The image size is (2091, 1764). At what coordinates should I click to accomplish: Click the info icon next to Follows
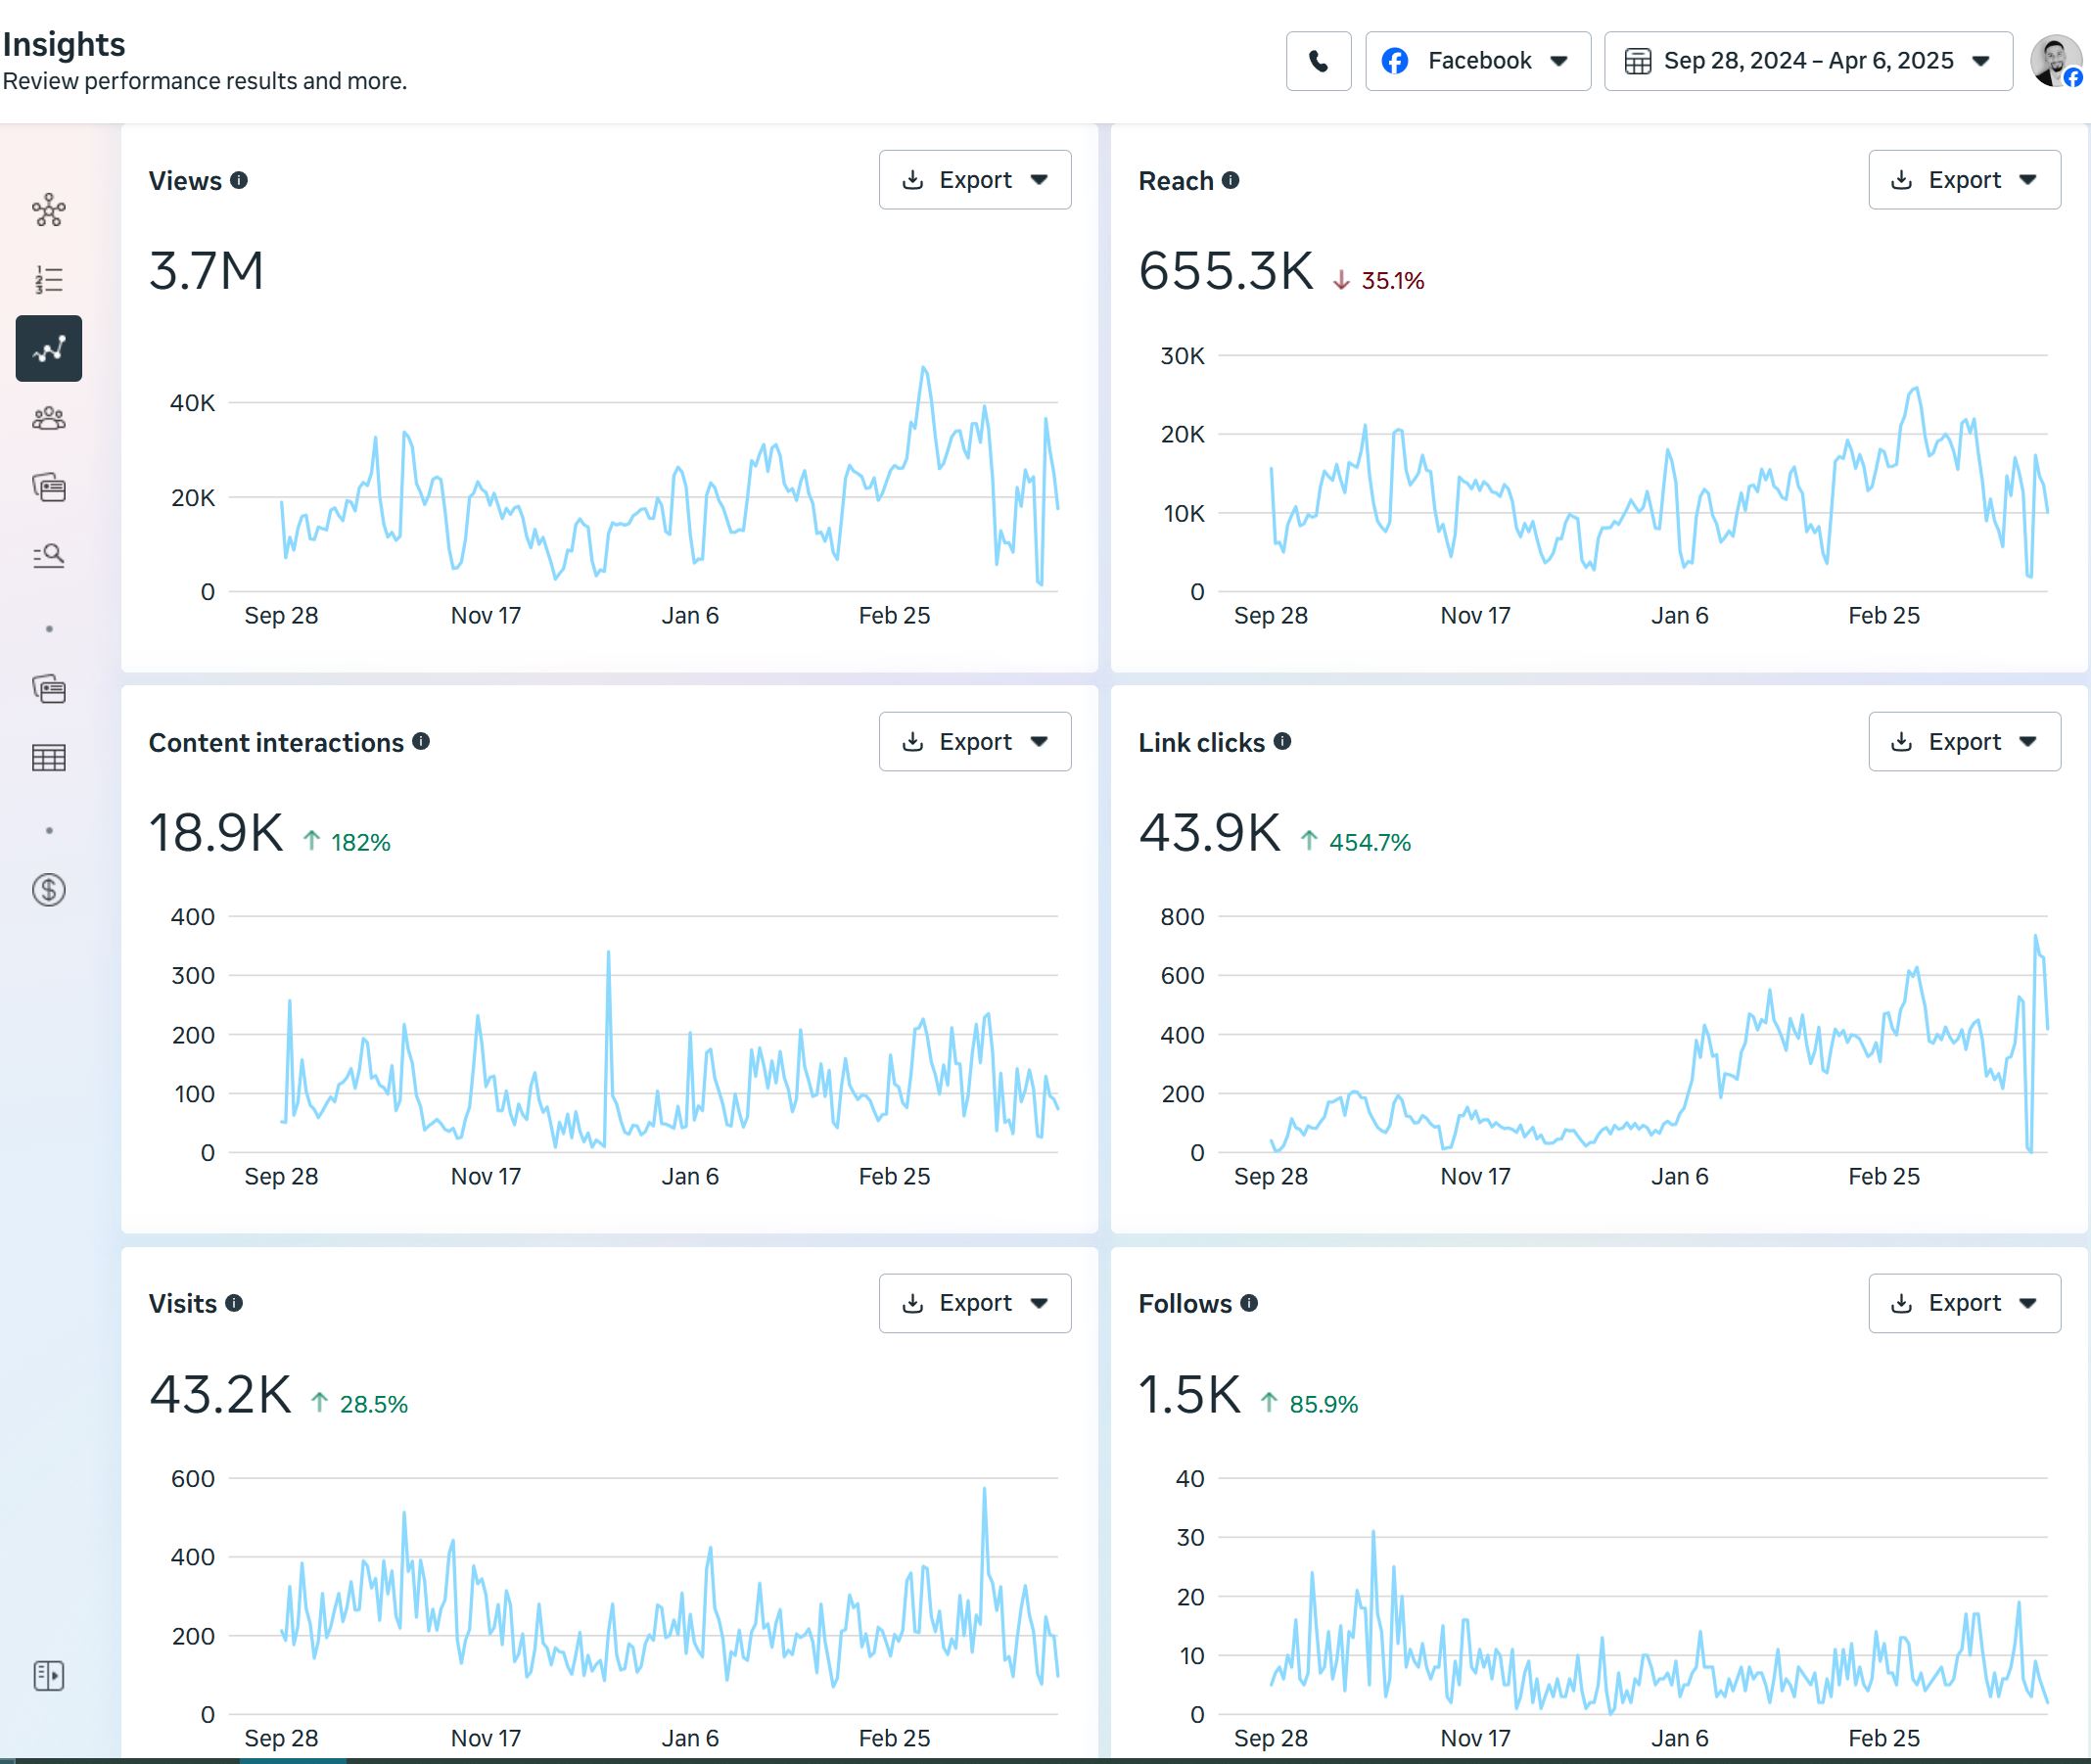[x=1249, y=1303]
